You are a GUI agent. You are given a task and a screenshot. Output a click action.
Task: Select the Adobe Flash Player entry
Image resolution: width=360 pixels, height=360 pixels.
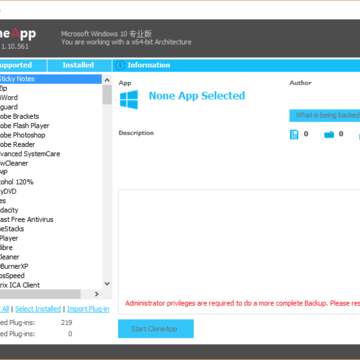(x=51, y=126)
